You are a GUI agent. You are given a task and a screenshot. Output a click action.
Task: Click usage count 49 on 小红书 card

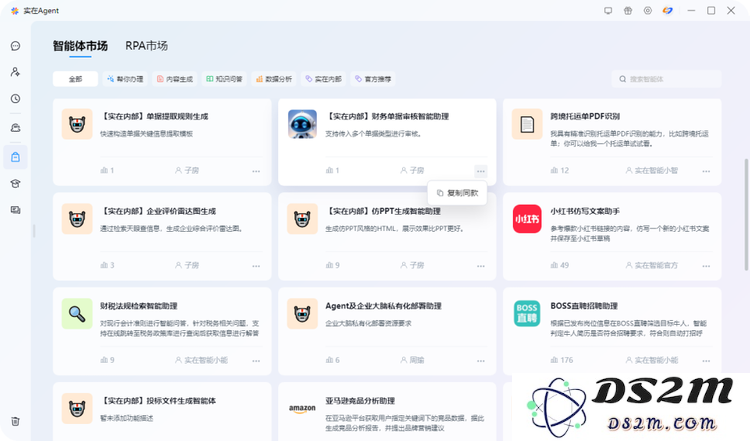tap(560, 265)
